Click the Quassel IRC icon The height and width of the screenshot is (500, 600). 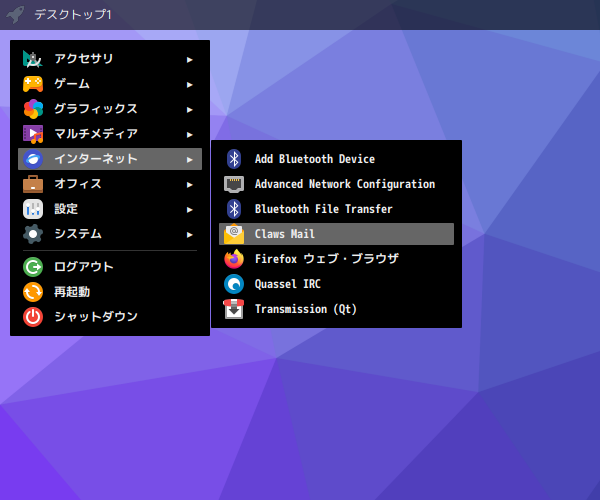[234, 284]
